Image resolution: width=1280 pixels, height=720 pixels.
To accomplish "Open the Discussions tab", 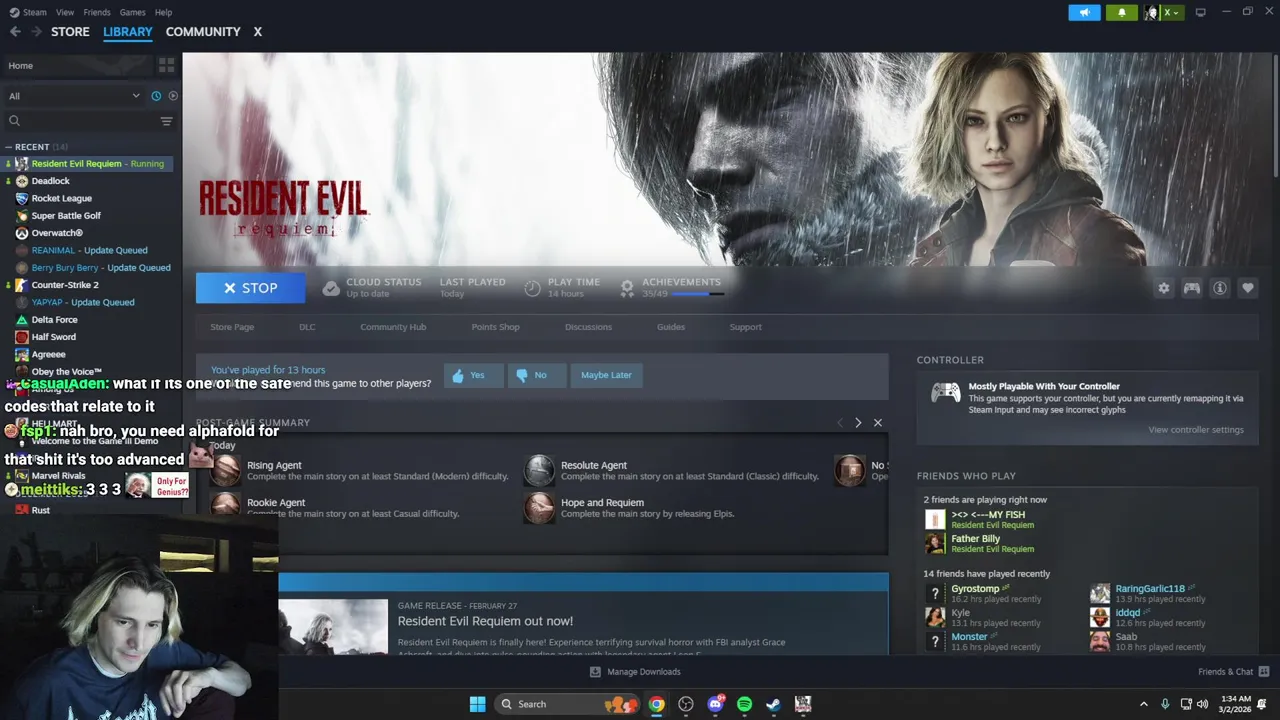I will (x=588, y=327).
